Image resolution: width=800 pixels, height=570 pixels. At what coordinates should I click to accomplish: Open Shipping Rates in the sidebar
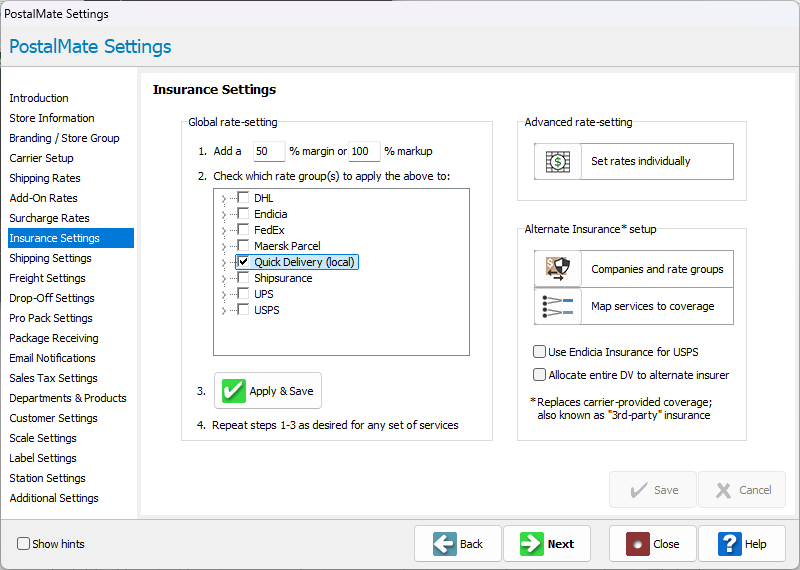45,178
